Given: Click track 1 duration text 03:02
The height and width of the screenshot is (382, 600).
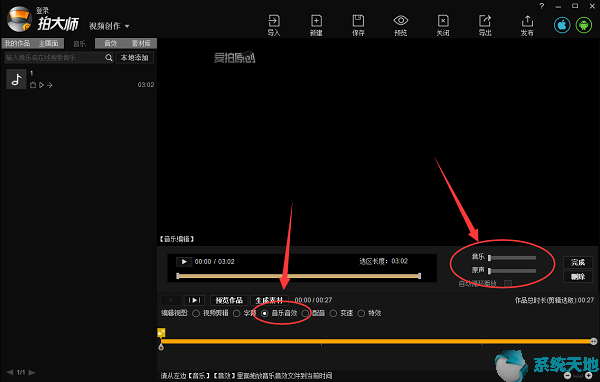Looking at the screenshot, I should pos(146,85).
